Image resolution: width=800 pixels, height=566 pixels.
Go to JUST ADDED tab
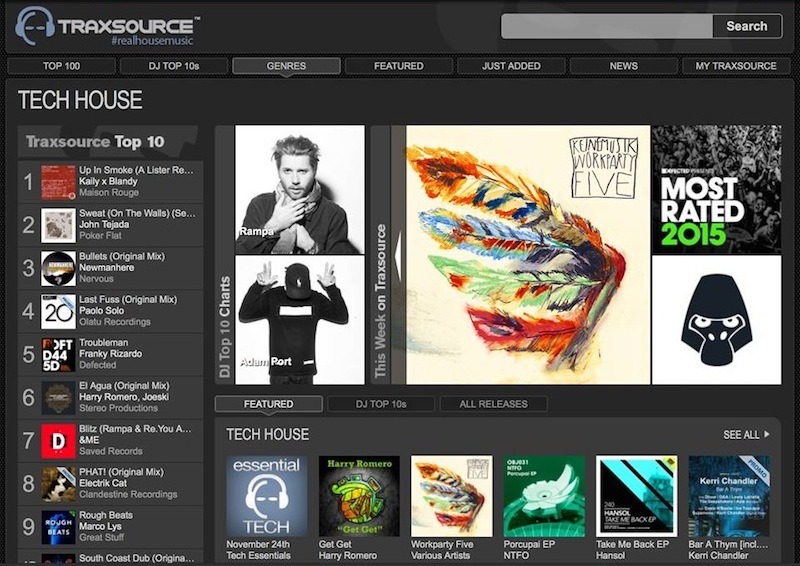point(511,66)
